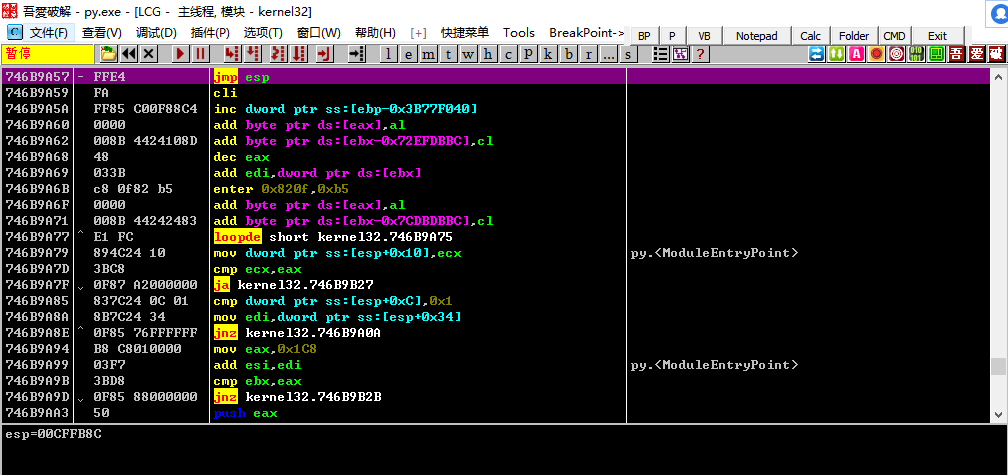Launch Calc from the toolbar
This screenshot has height=475, width=1008.
[811, 36]
